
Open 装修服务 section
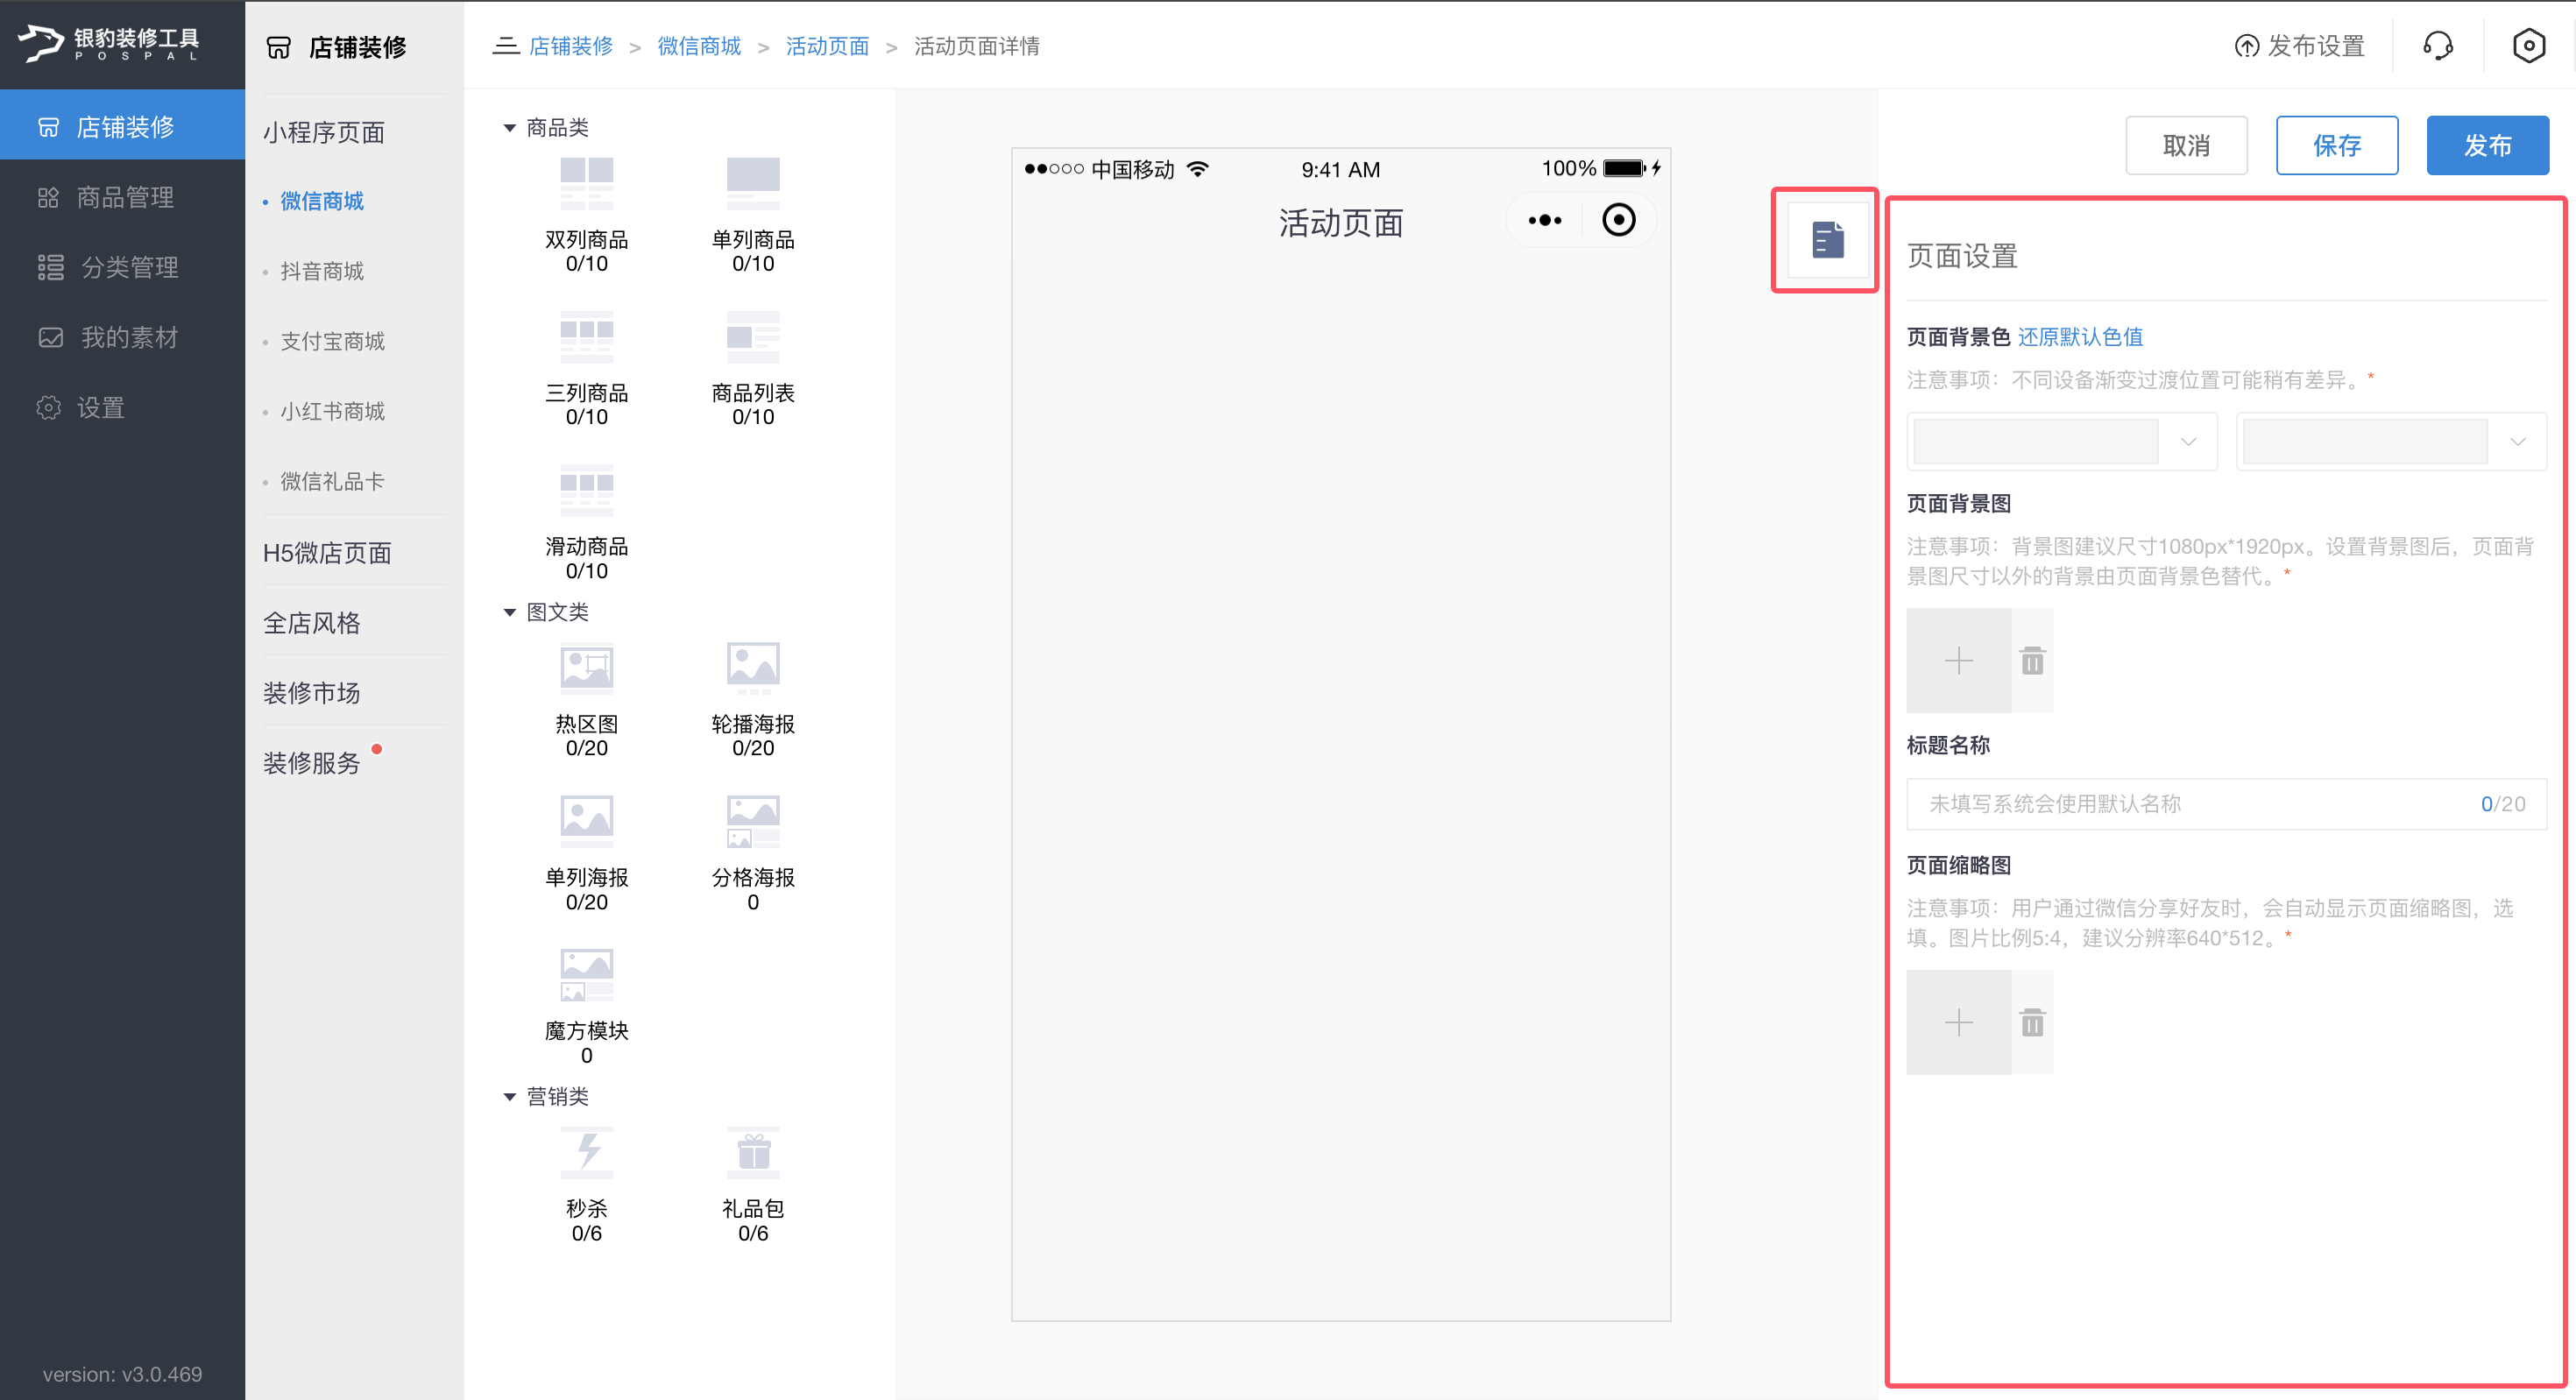311,763
